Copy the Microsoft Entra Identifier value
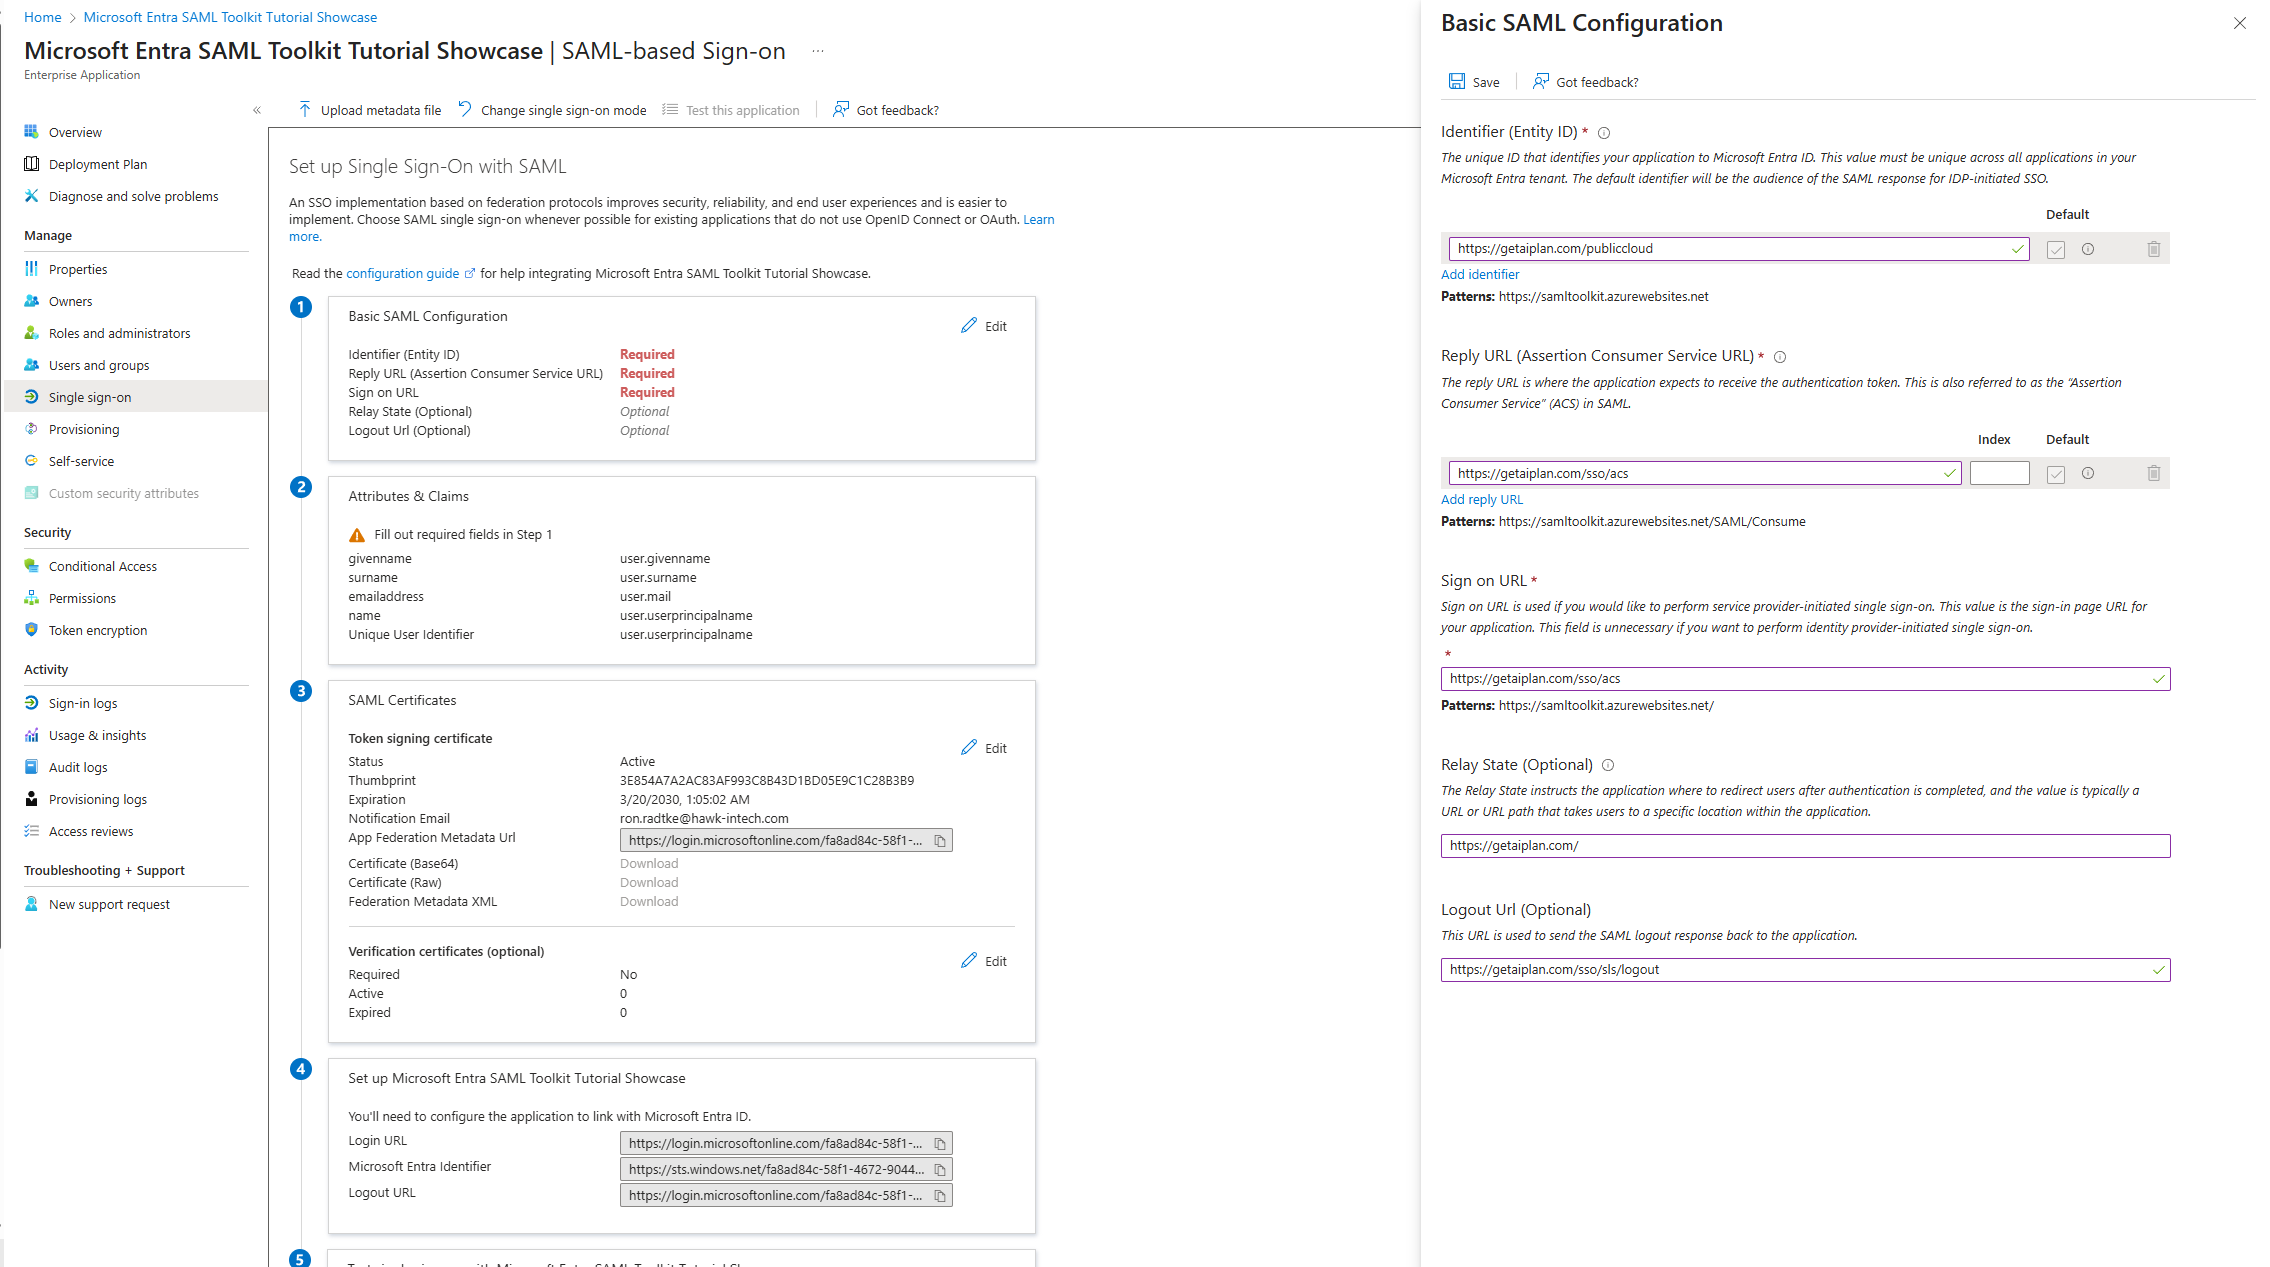The width and height of the screenshot is (2270, 1267). [x=940, y=1170]
